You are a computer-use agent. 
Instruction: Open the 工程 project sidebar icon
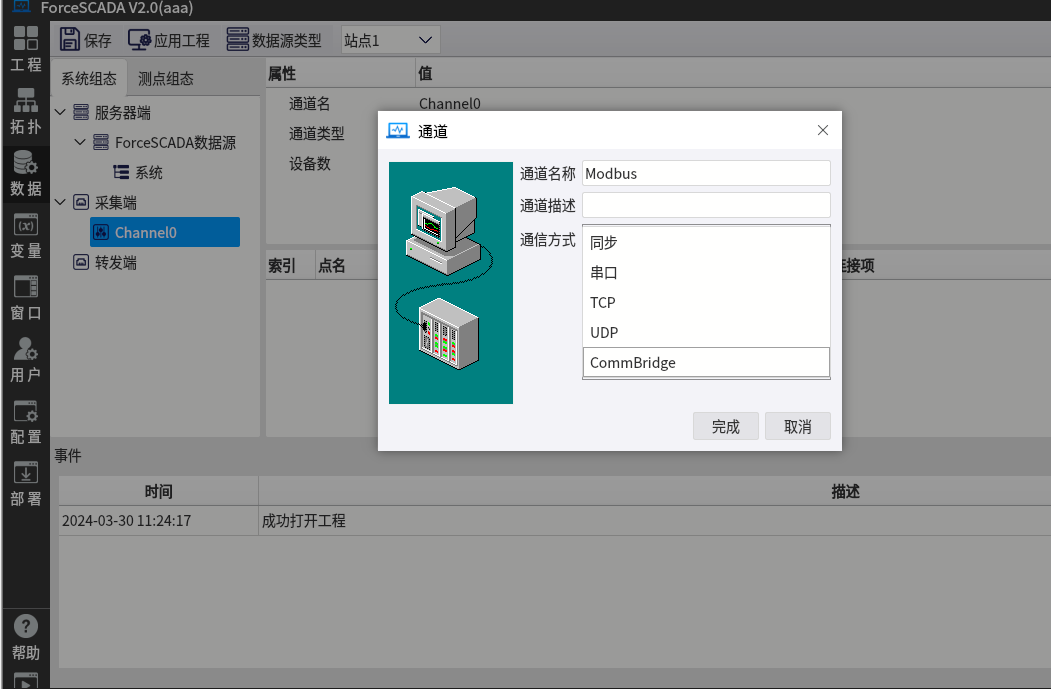coord(26,49)
